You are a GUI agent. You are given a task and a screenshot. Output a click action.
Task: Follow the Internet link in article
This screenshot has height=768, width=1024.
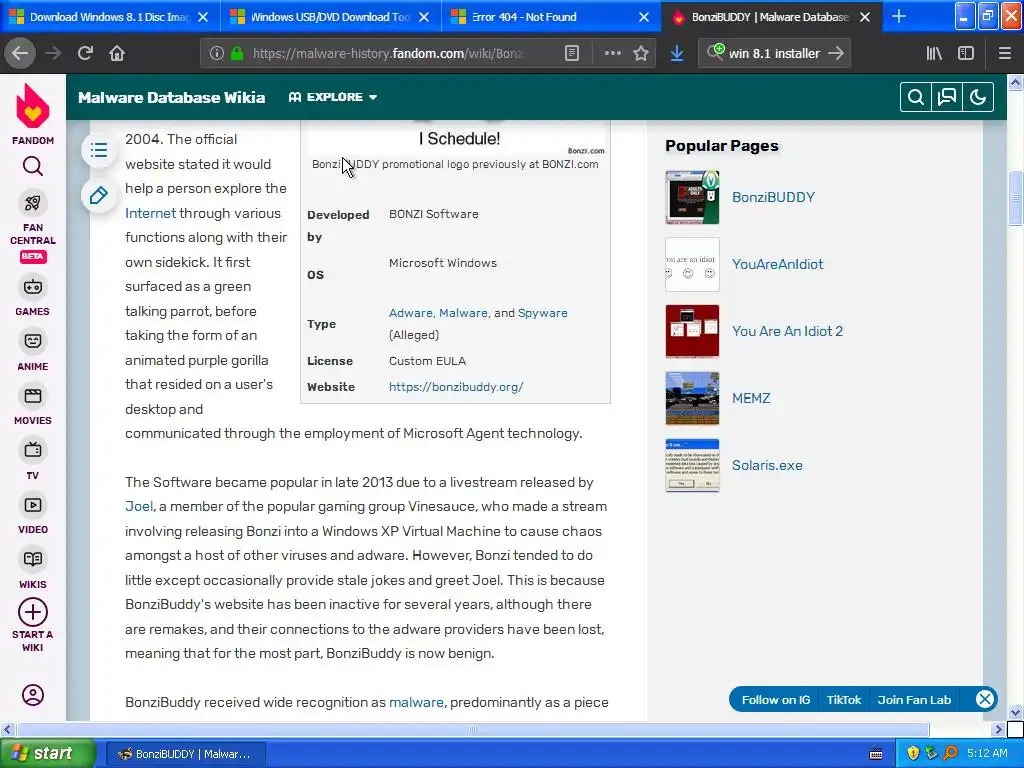pyautogui.click(x=150, y=213)
